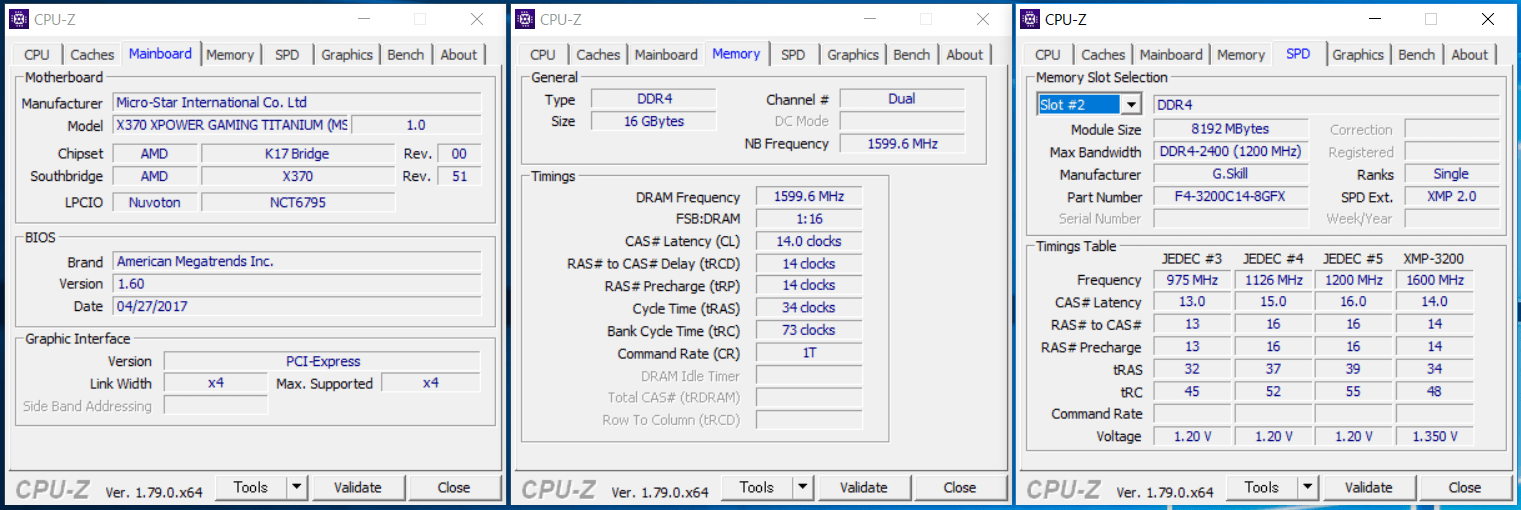The height and width of the screenshot is (510, 1521).
Task: Click the G.Skill manufacturer field
Action: [x=1231, y=174]
